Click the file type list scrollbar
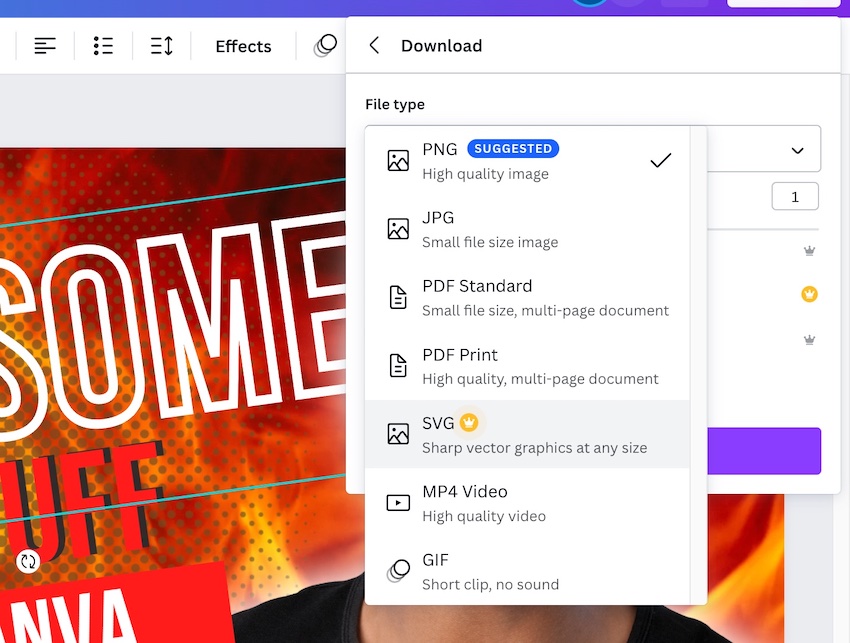The image size is (850, 643). click(698, 365)
